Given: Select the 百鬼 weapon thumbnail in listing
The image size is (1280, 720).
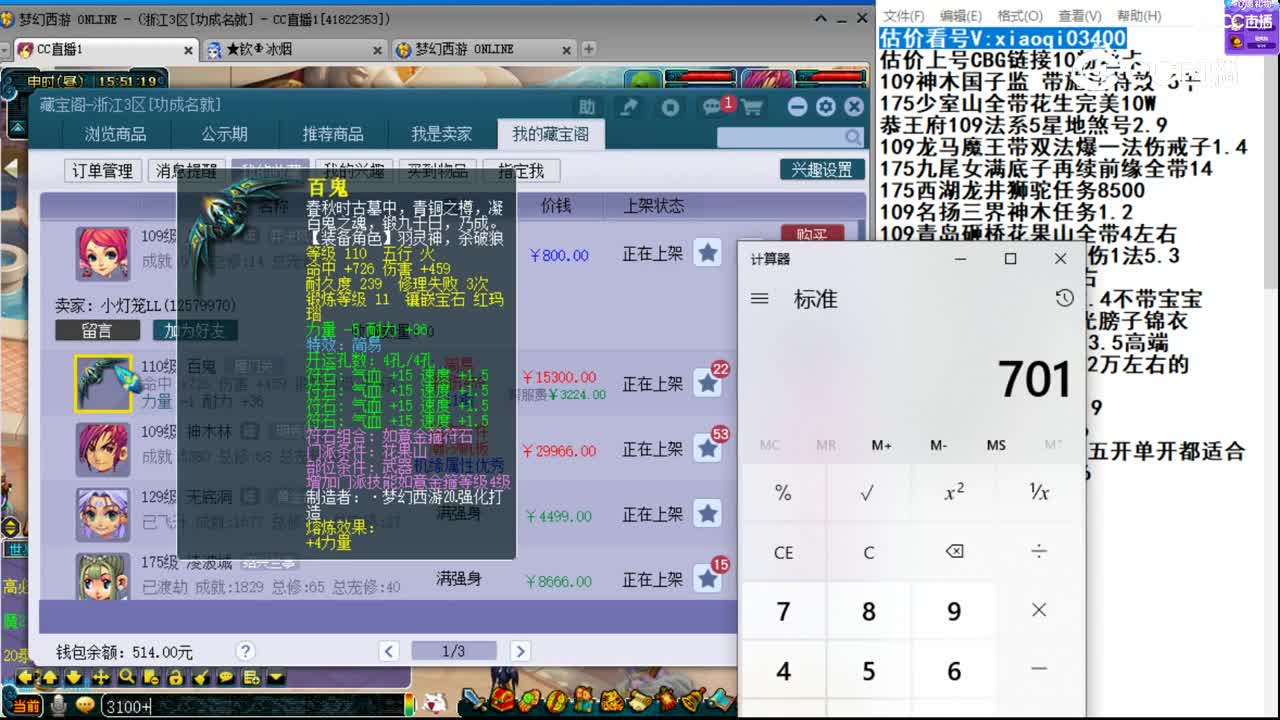Looking at the screenshot, I should pos(103,384).
